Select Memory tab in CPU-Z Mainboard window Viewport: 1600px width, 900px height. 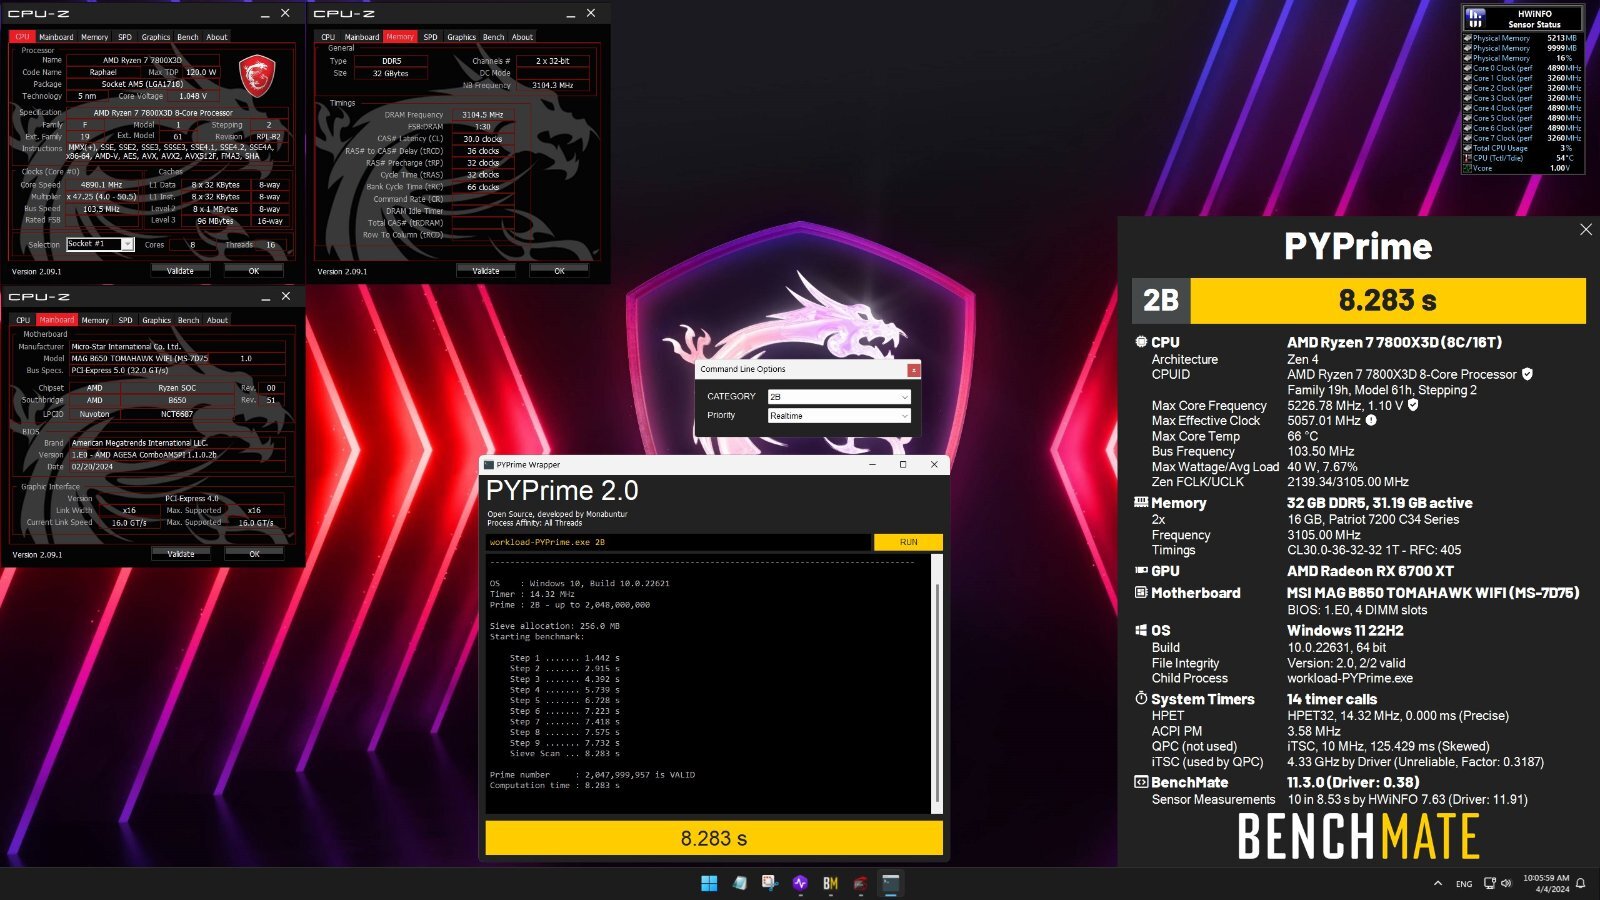click(x=95, y=320)
